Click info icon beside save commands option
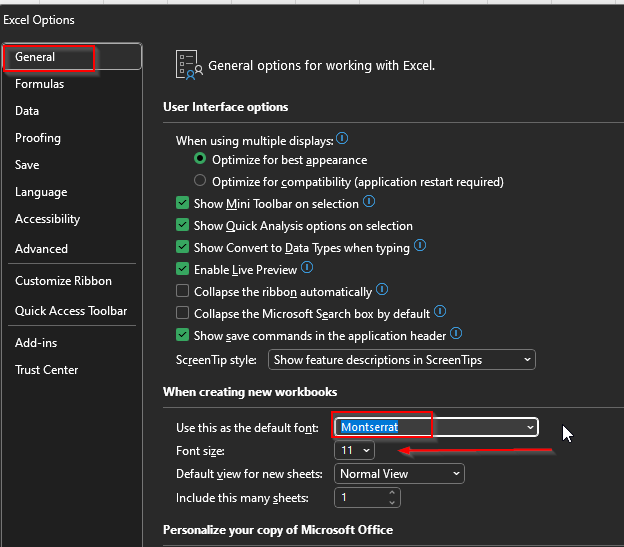The image size is (624, 547). (456, 335)
